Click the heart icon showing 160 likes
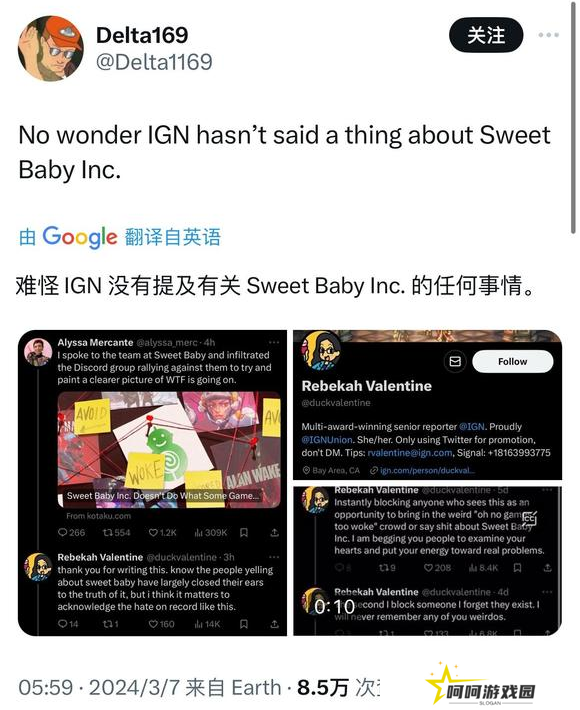Viewport: 580px width, 710px height. click(x=153, y=624)
